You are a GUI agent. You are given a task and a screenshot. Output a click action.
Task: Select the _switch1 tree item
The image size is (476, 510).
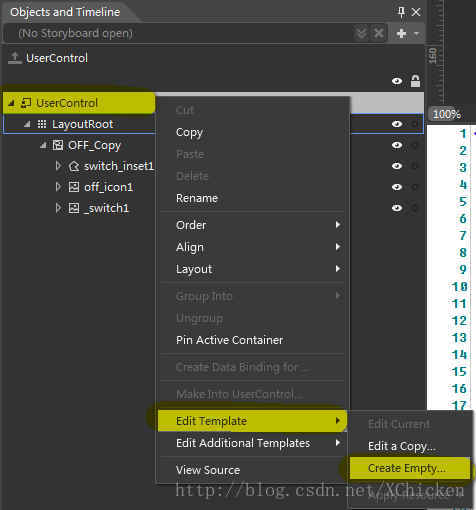click(106, 208)
